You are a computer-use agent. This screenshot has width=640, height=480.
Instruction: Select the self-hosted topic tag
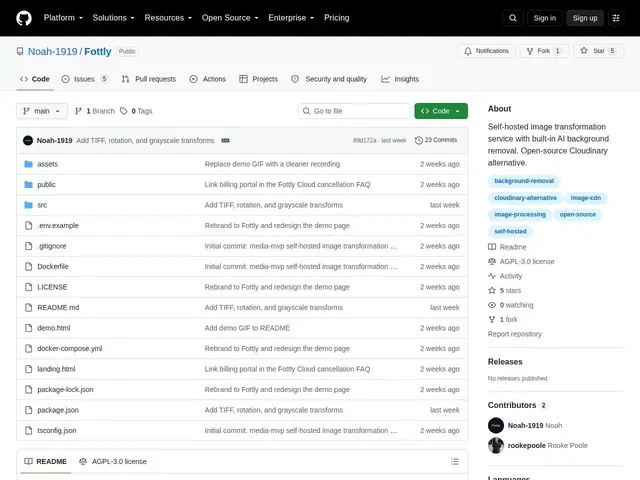point(510,231)
